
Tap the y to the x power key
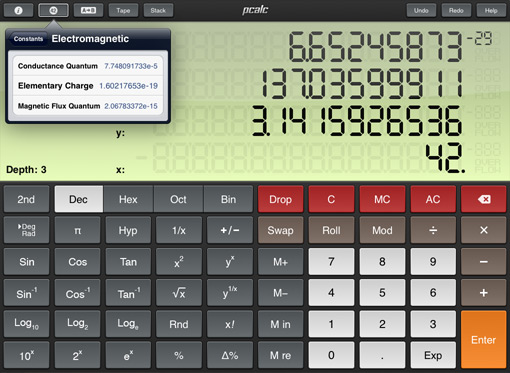pyautogui.click(x=230, y=262)
